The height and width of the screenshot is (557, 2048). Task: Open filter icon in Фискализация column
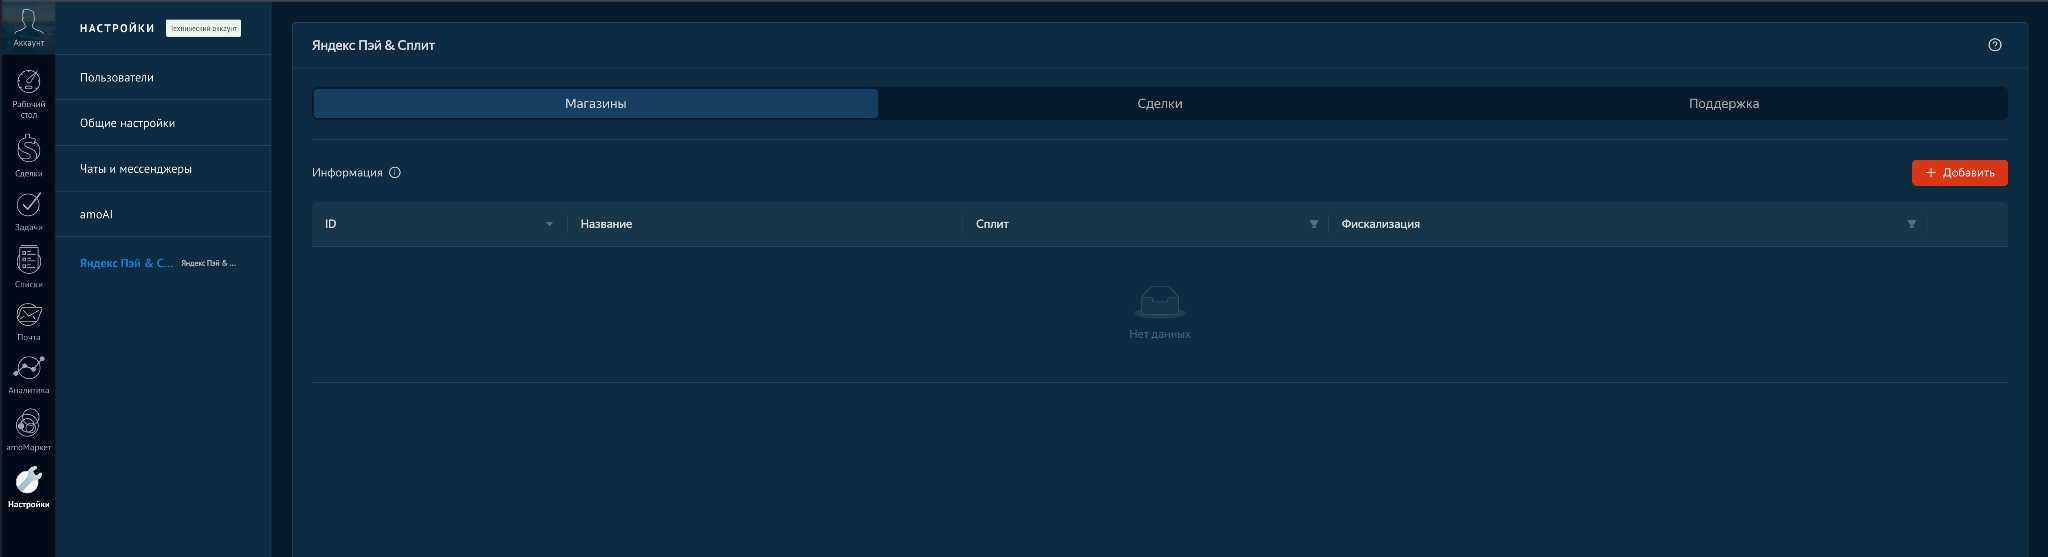pos(1911,224)
